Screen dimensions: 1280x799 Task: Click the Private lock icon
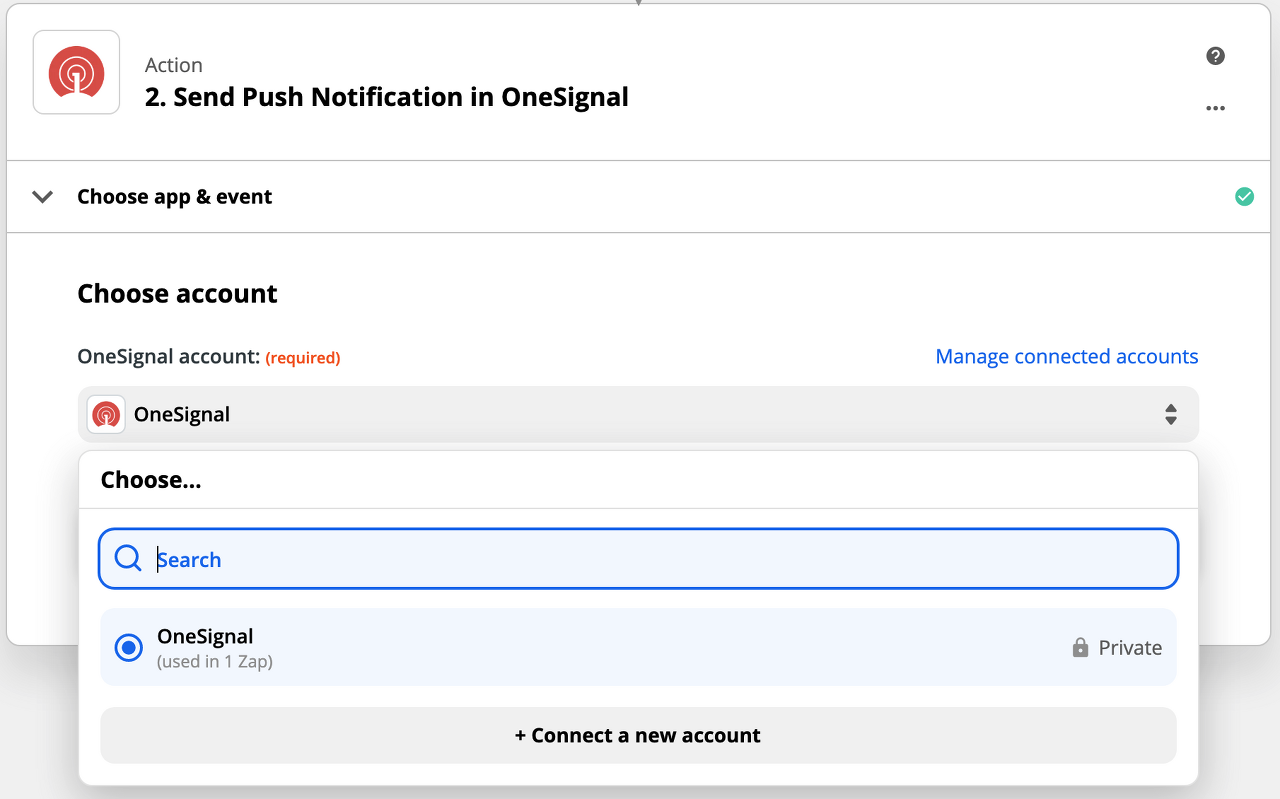pos(1080,648)
